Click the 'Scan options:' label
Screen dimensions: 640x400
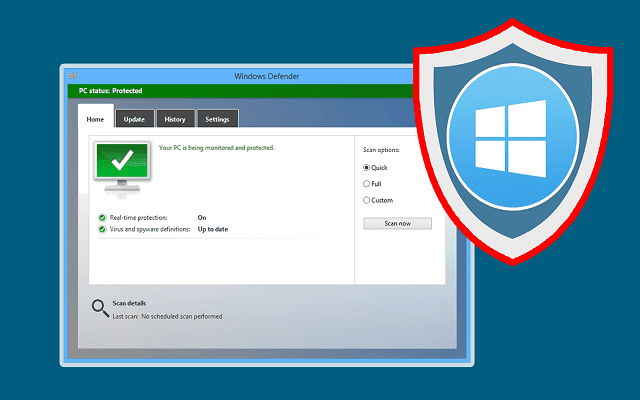click(x=381, y=150)
